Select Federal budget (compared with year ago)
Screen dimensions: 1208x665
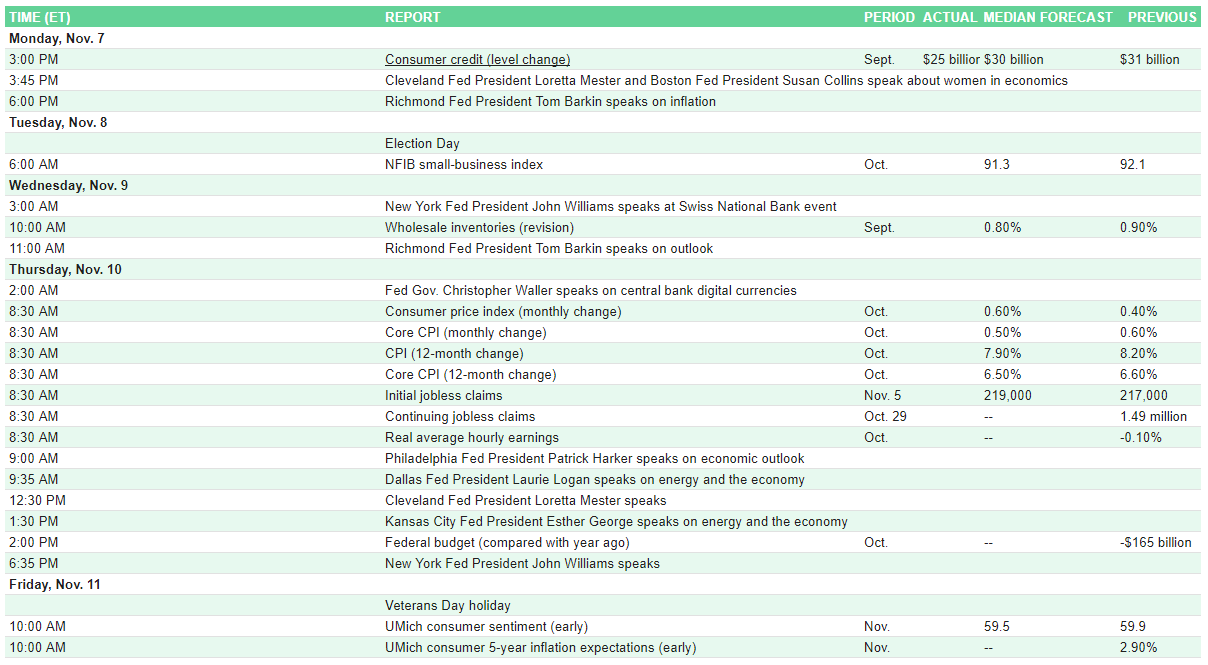[507, 542]
